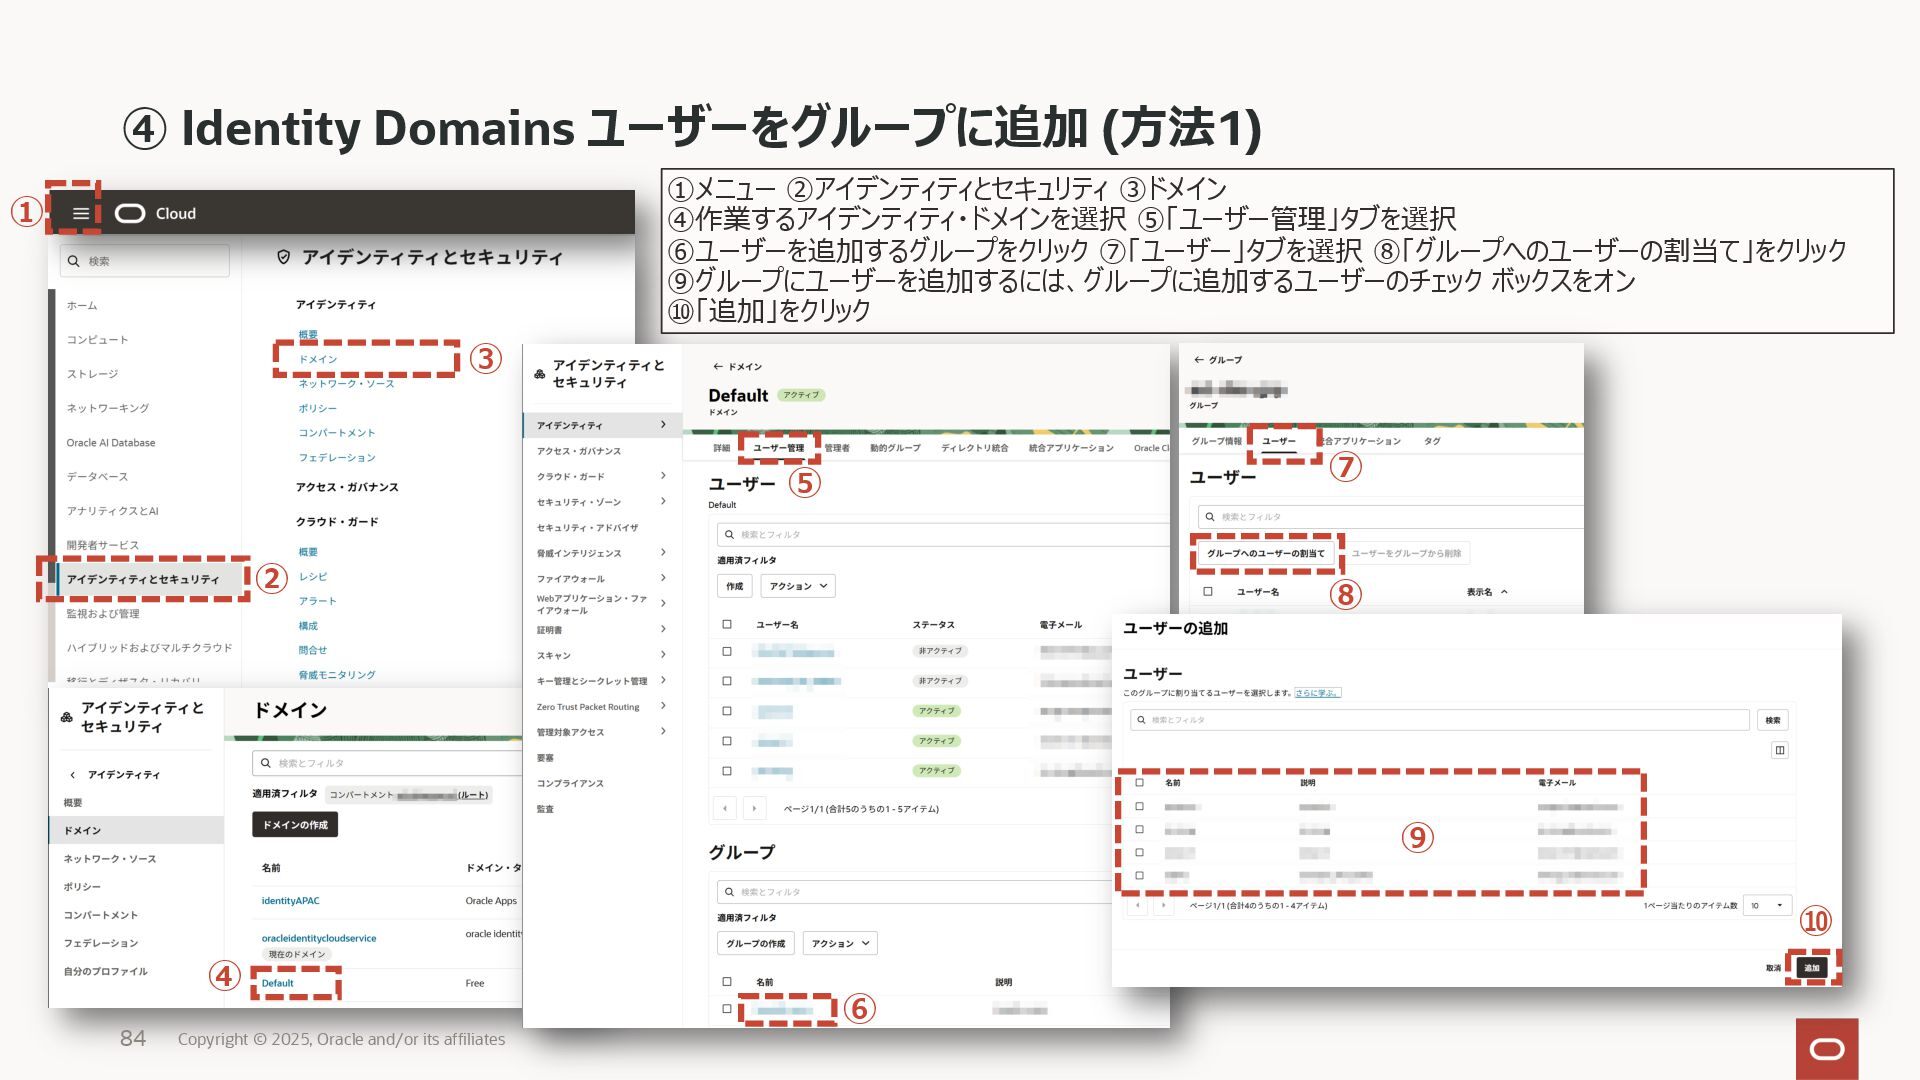This screenshot has height=1080, width=1920.
Task: Click shield icon beside アイデンティティとセキュリティ heading
Action: tap(283, 257)
